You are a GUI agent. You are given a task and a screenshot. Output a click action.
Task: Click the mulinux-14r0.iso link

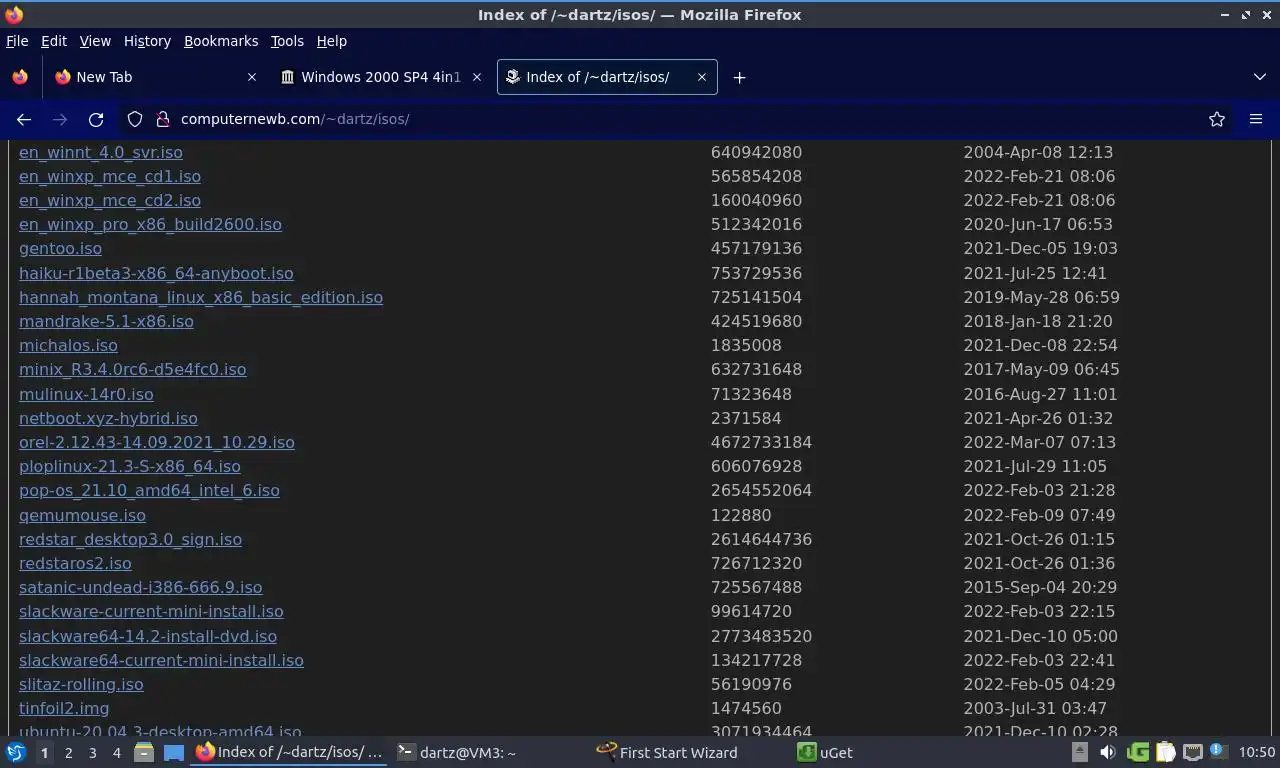coord(86,395)
